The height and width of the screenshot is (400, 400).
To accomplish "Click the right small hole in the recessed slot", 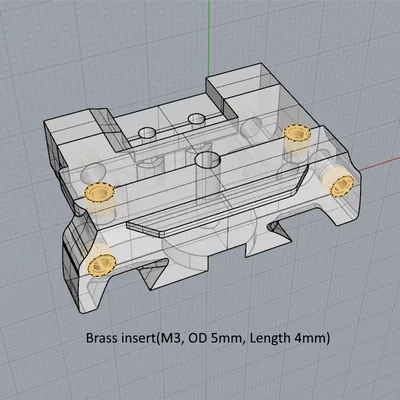I will pyautogui.click(x=196, y=118).
